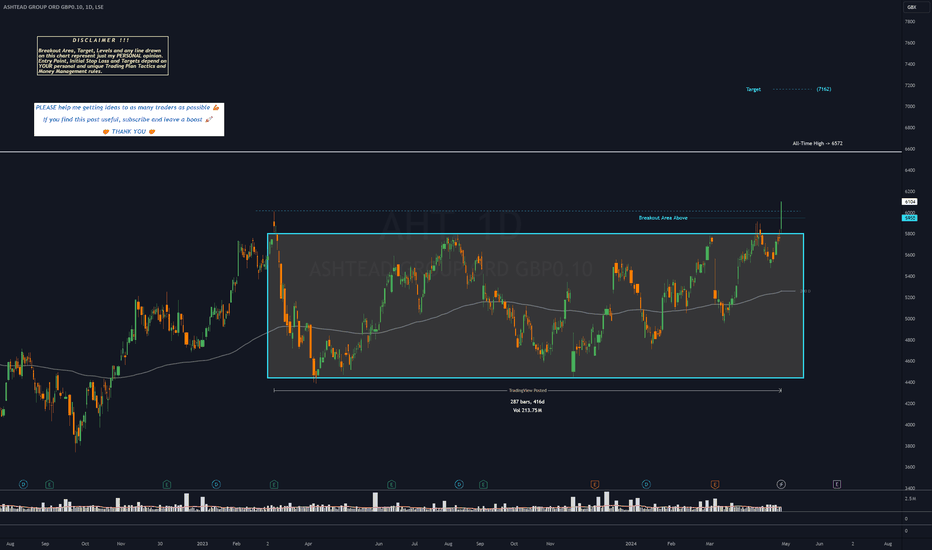Open the dividend marker near January 2023
This screenshot has height=550, width=932.
[x=216, y=485]
